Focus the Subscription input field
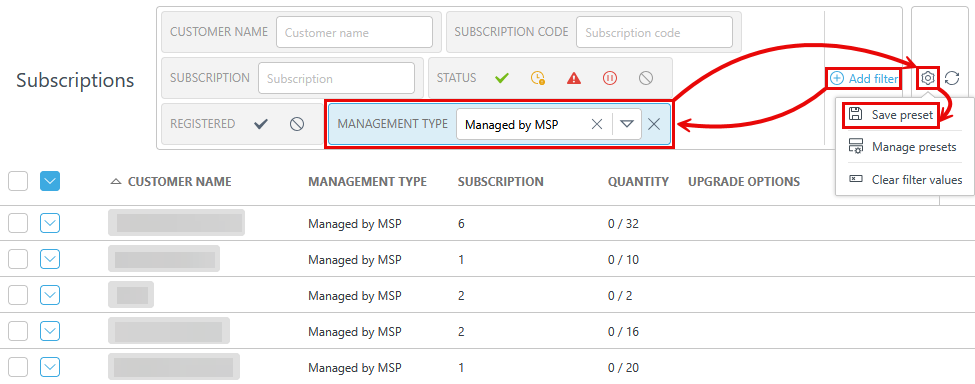975x384 pixels. pyautogui.click(x=336, y=78)
